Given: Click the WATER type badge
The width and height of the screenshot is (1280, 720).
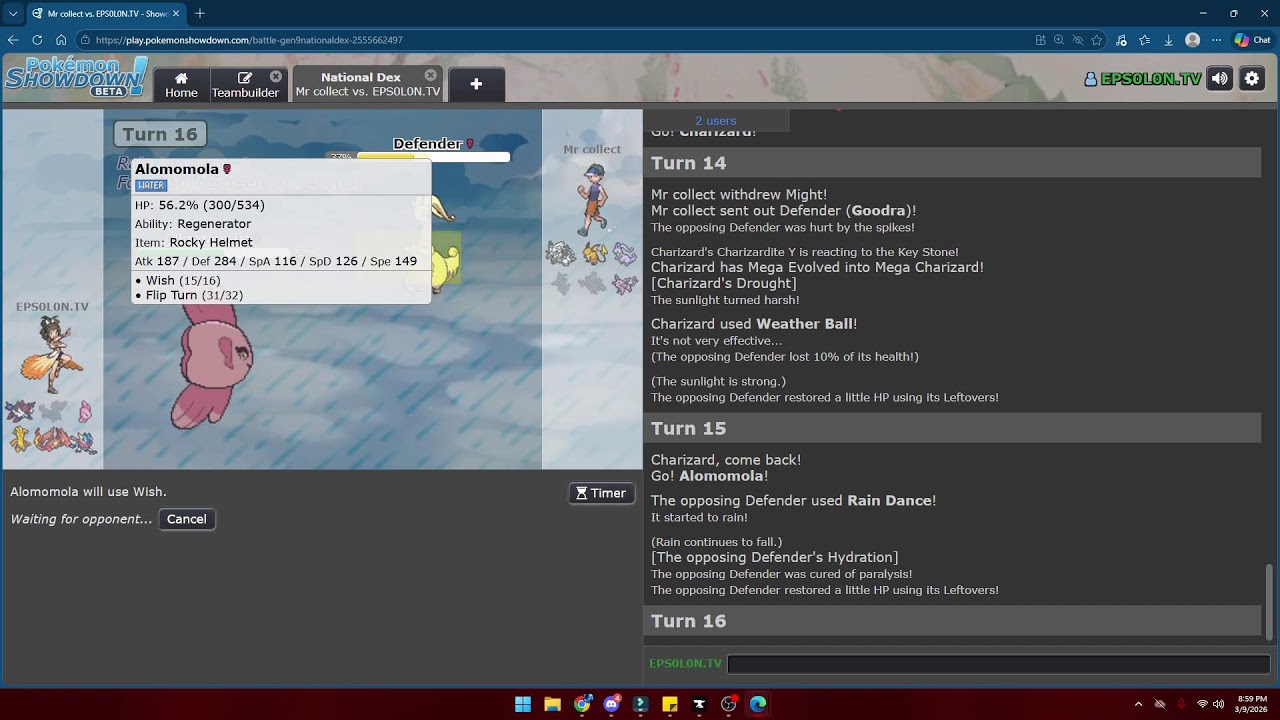Looking at the screenshot, I should [151, 186].
